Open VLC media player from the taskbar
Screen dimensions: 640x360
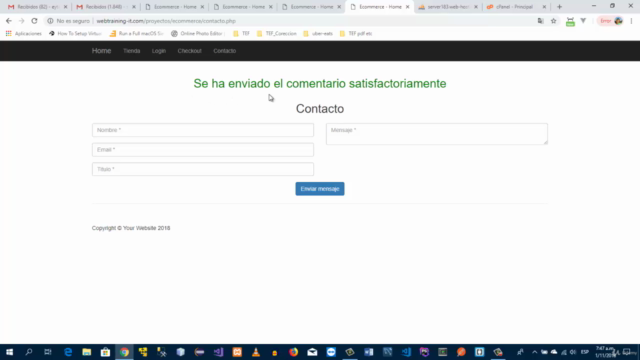coord(256,352)
